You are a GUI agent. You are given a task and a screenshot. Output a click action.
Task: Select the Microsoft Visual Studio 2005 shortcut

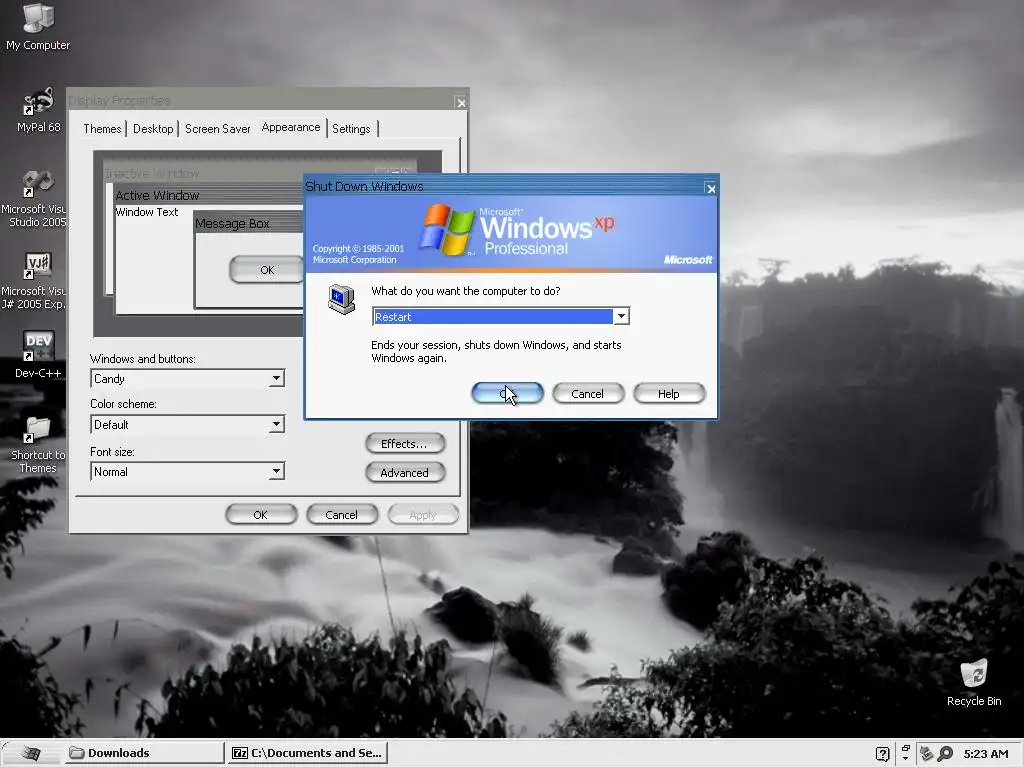pos(34,198)
